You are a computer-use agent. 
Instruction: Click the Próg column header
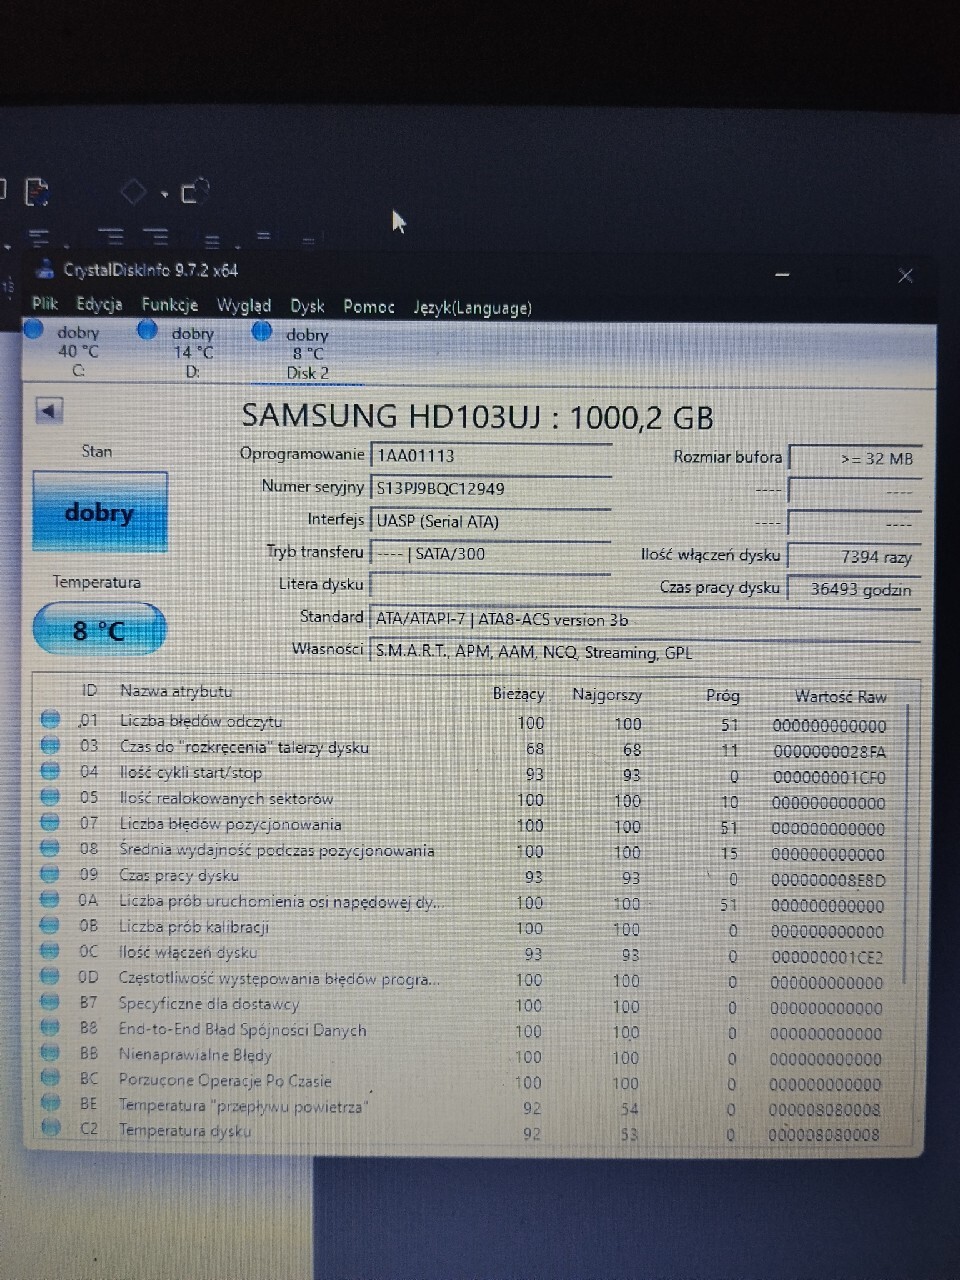722,696
